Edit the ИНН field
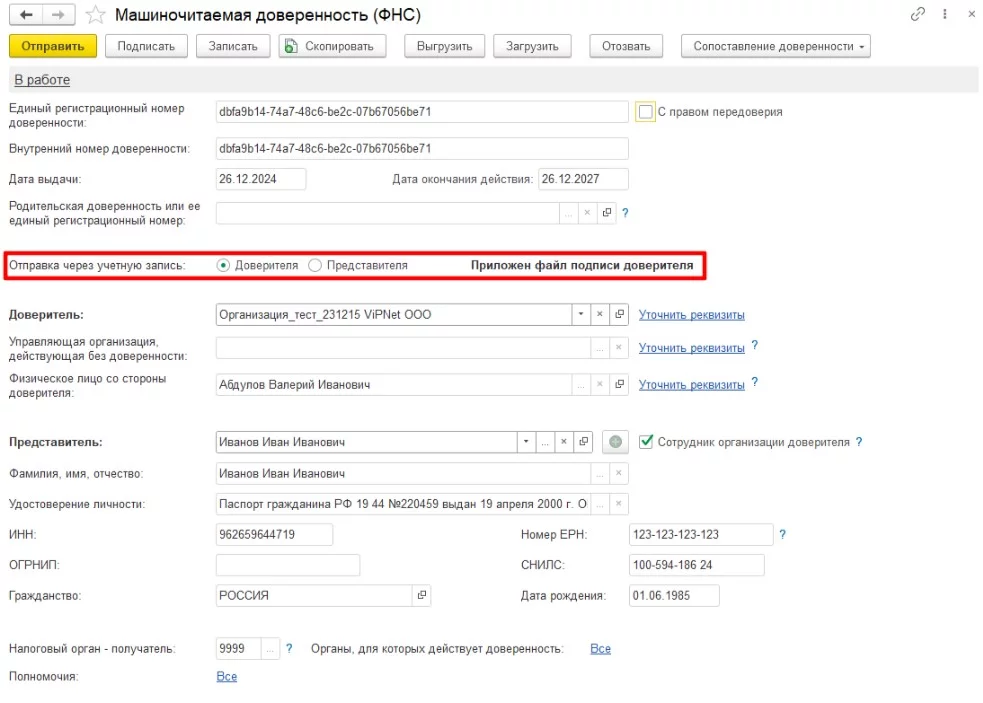 tap(274, 534)
